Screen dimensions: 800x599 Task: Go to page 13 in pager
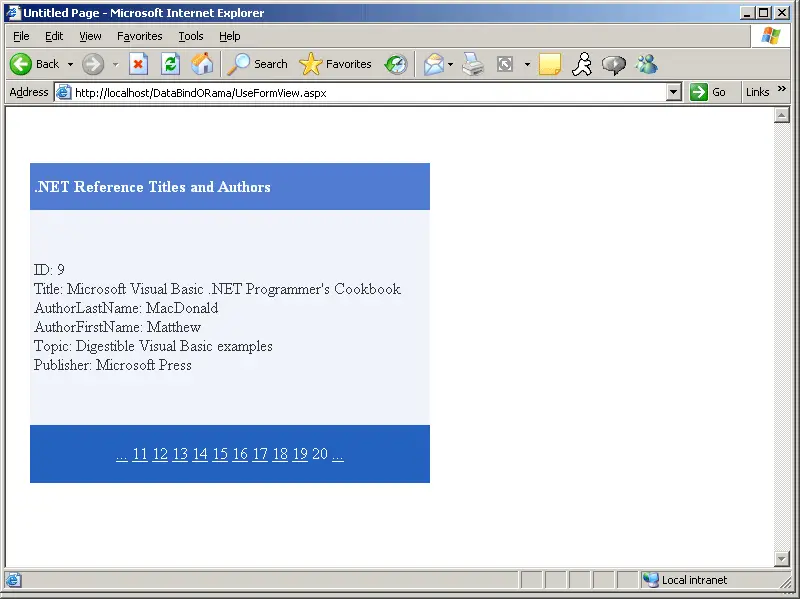point(180,454)
